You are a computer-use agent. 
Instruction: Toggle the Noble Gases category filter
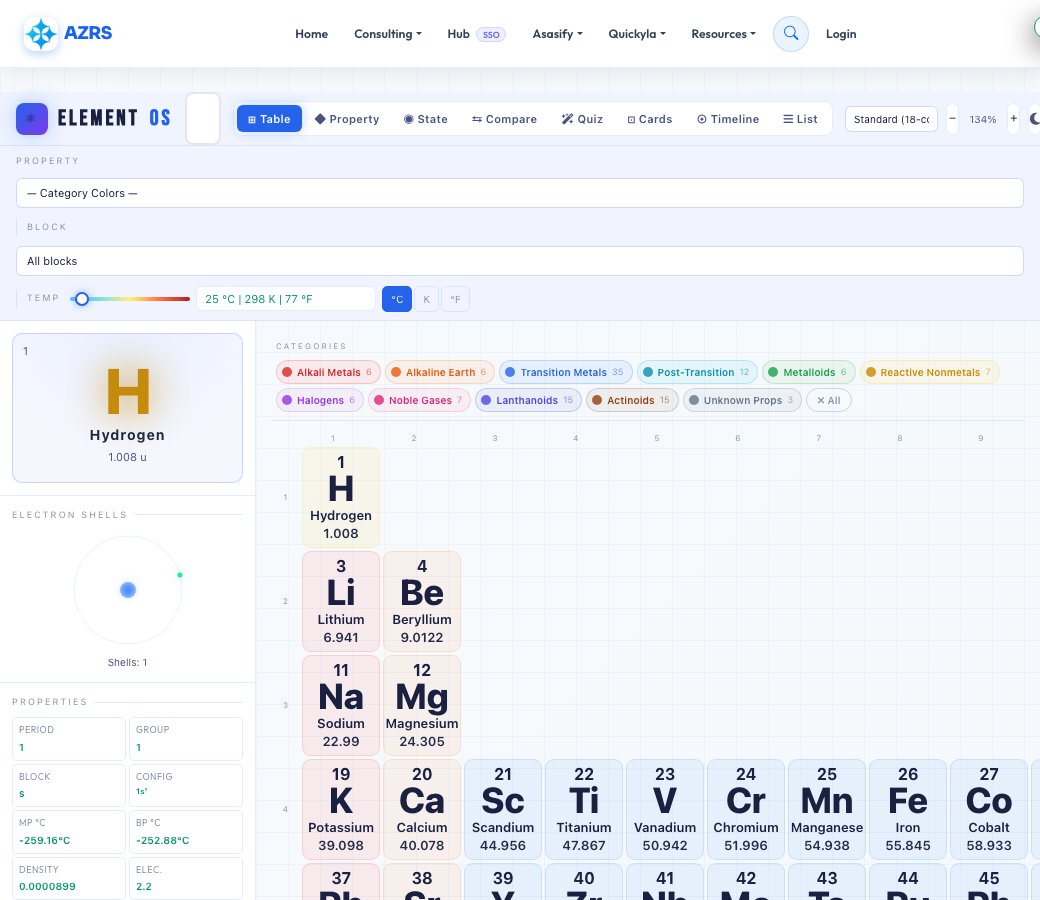coord(419,400)
